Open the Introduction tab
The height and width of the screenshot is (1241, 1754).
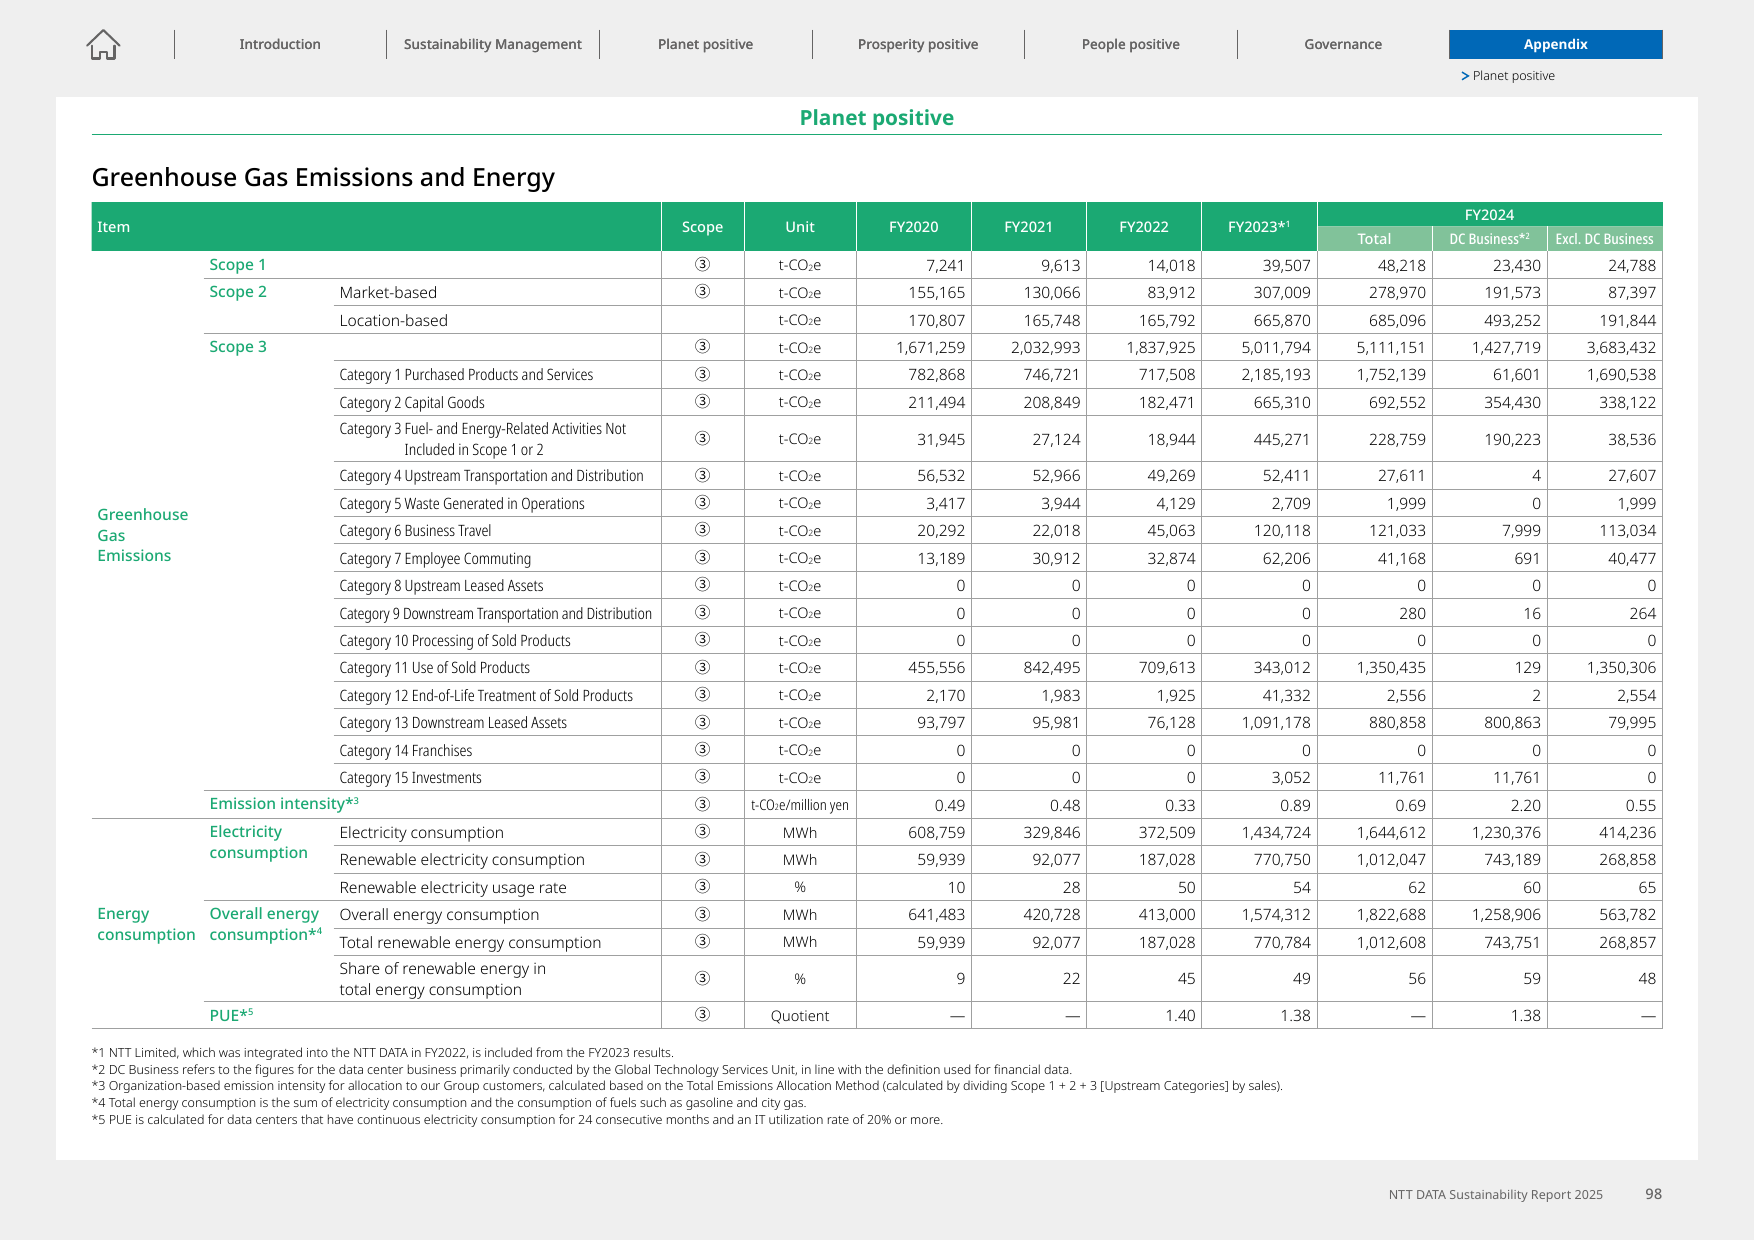[x=280, y=44]
